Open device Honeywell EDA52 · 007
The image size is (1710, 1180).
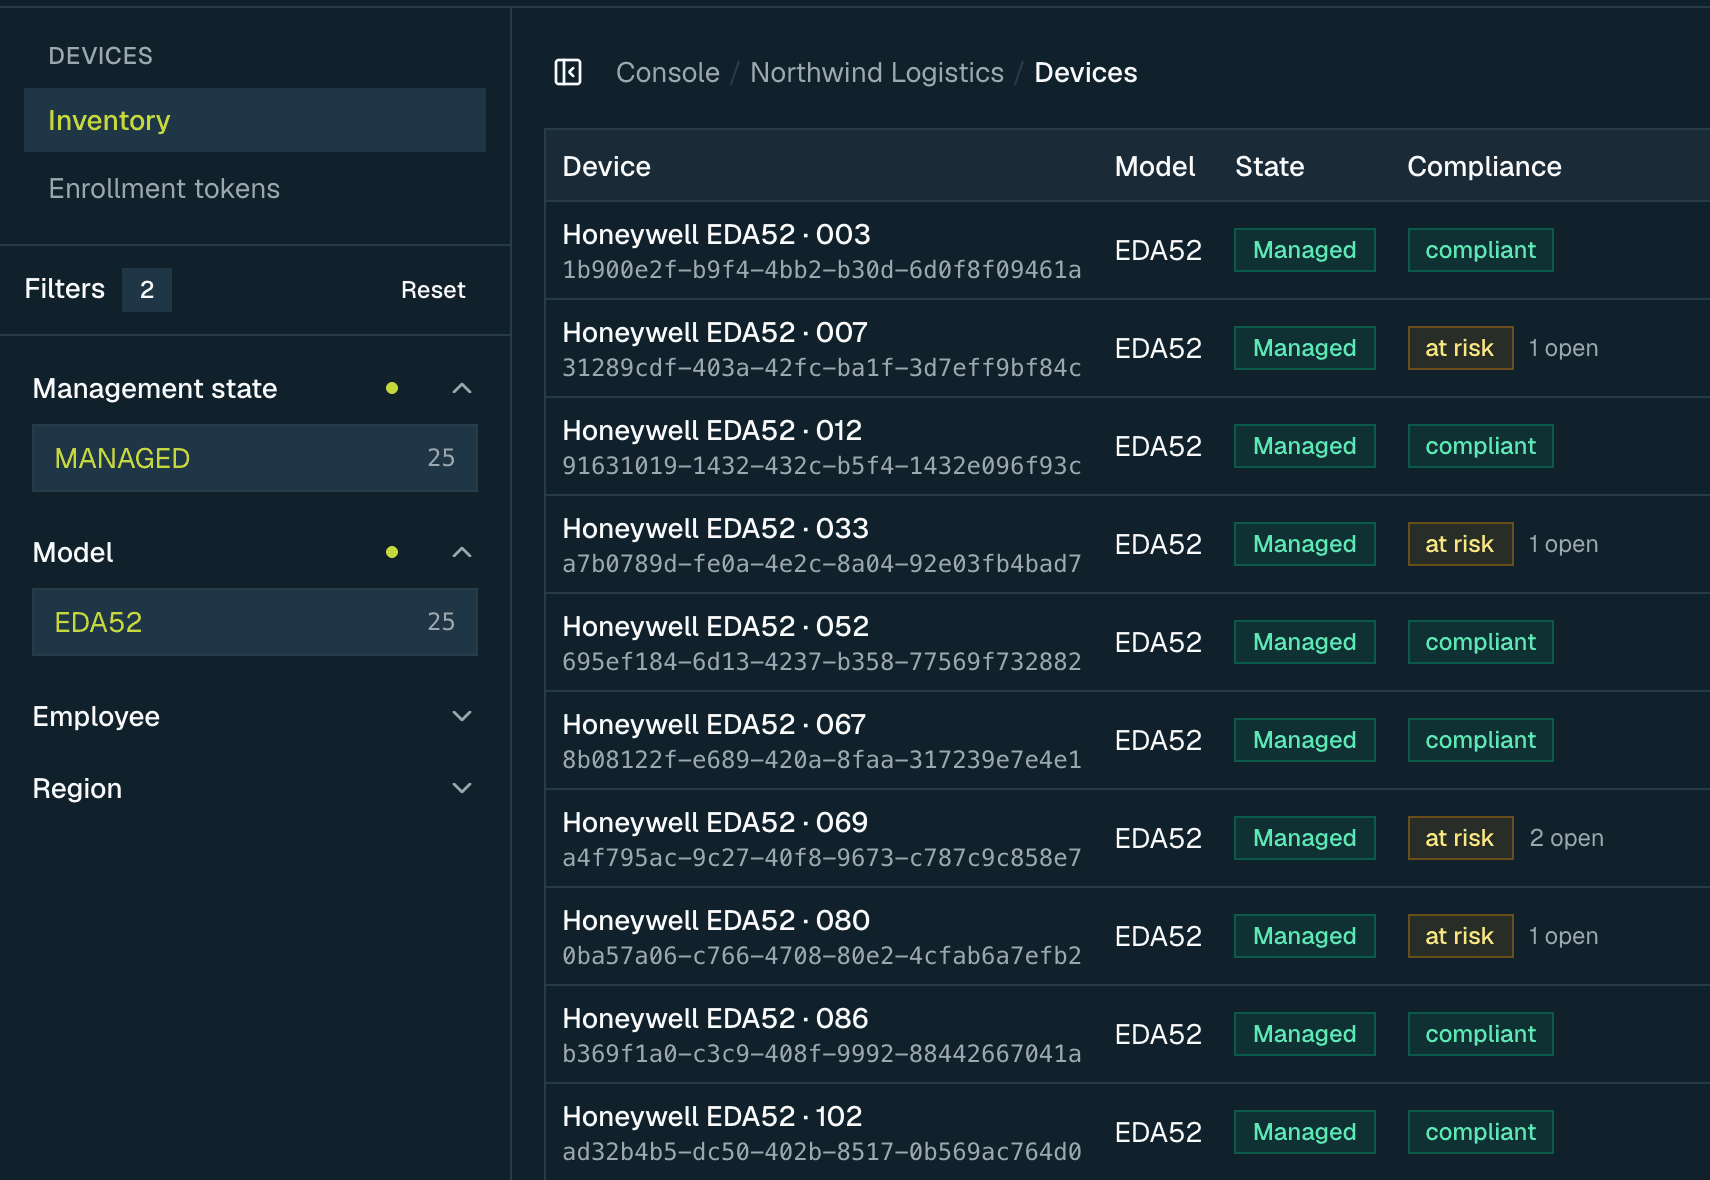point(715,332)
